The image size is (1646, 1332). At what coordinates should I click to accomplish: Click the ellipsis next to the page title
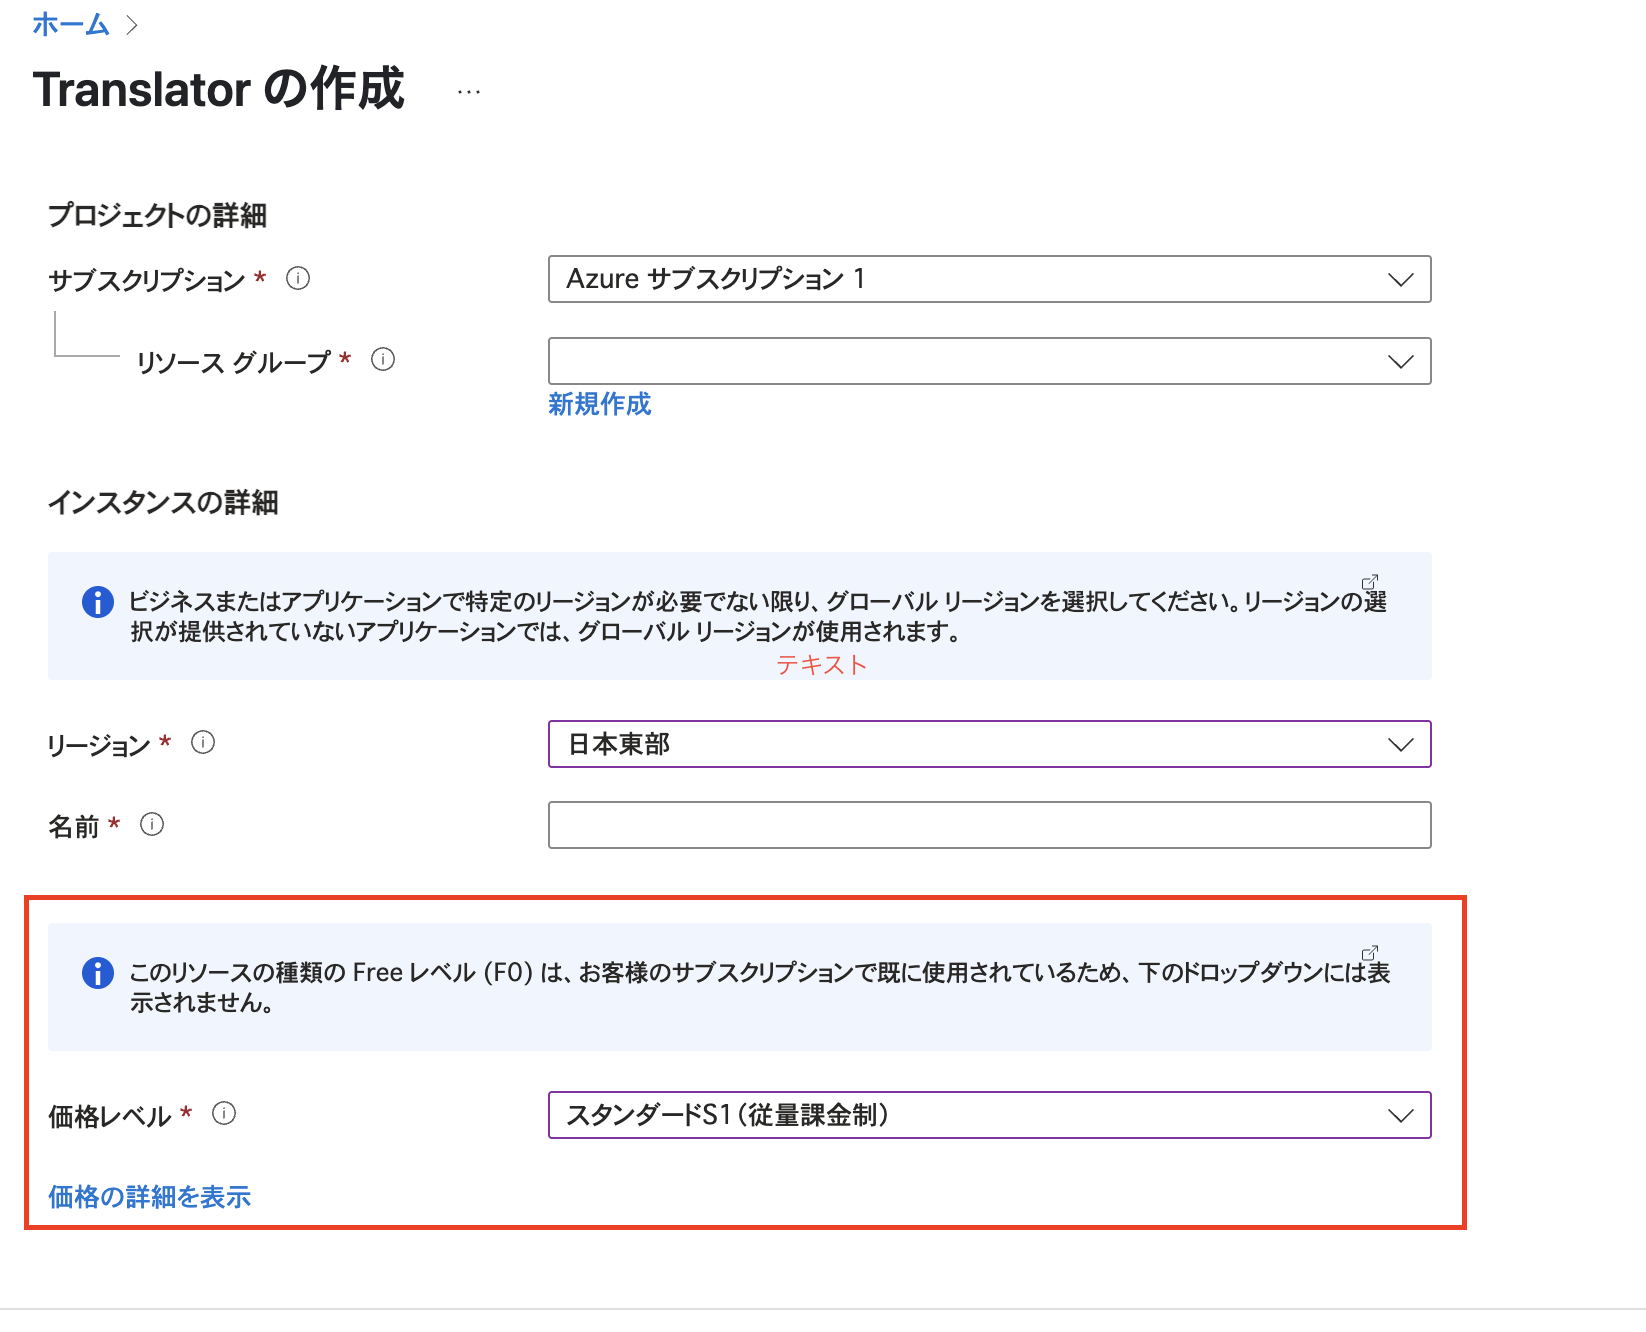coord(467,91)
